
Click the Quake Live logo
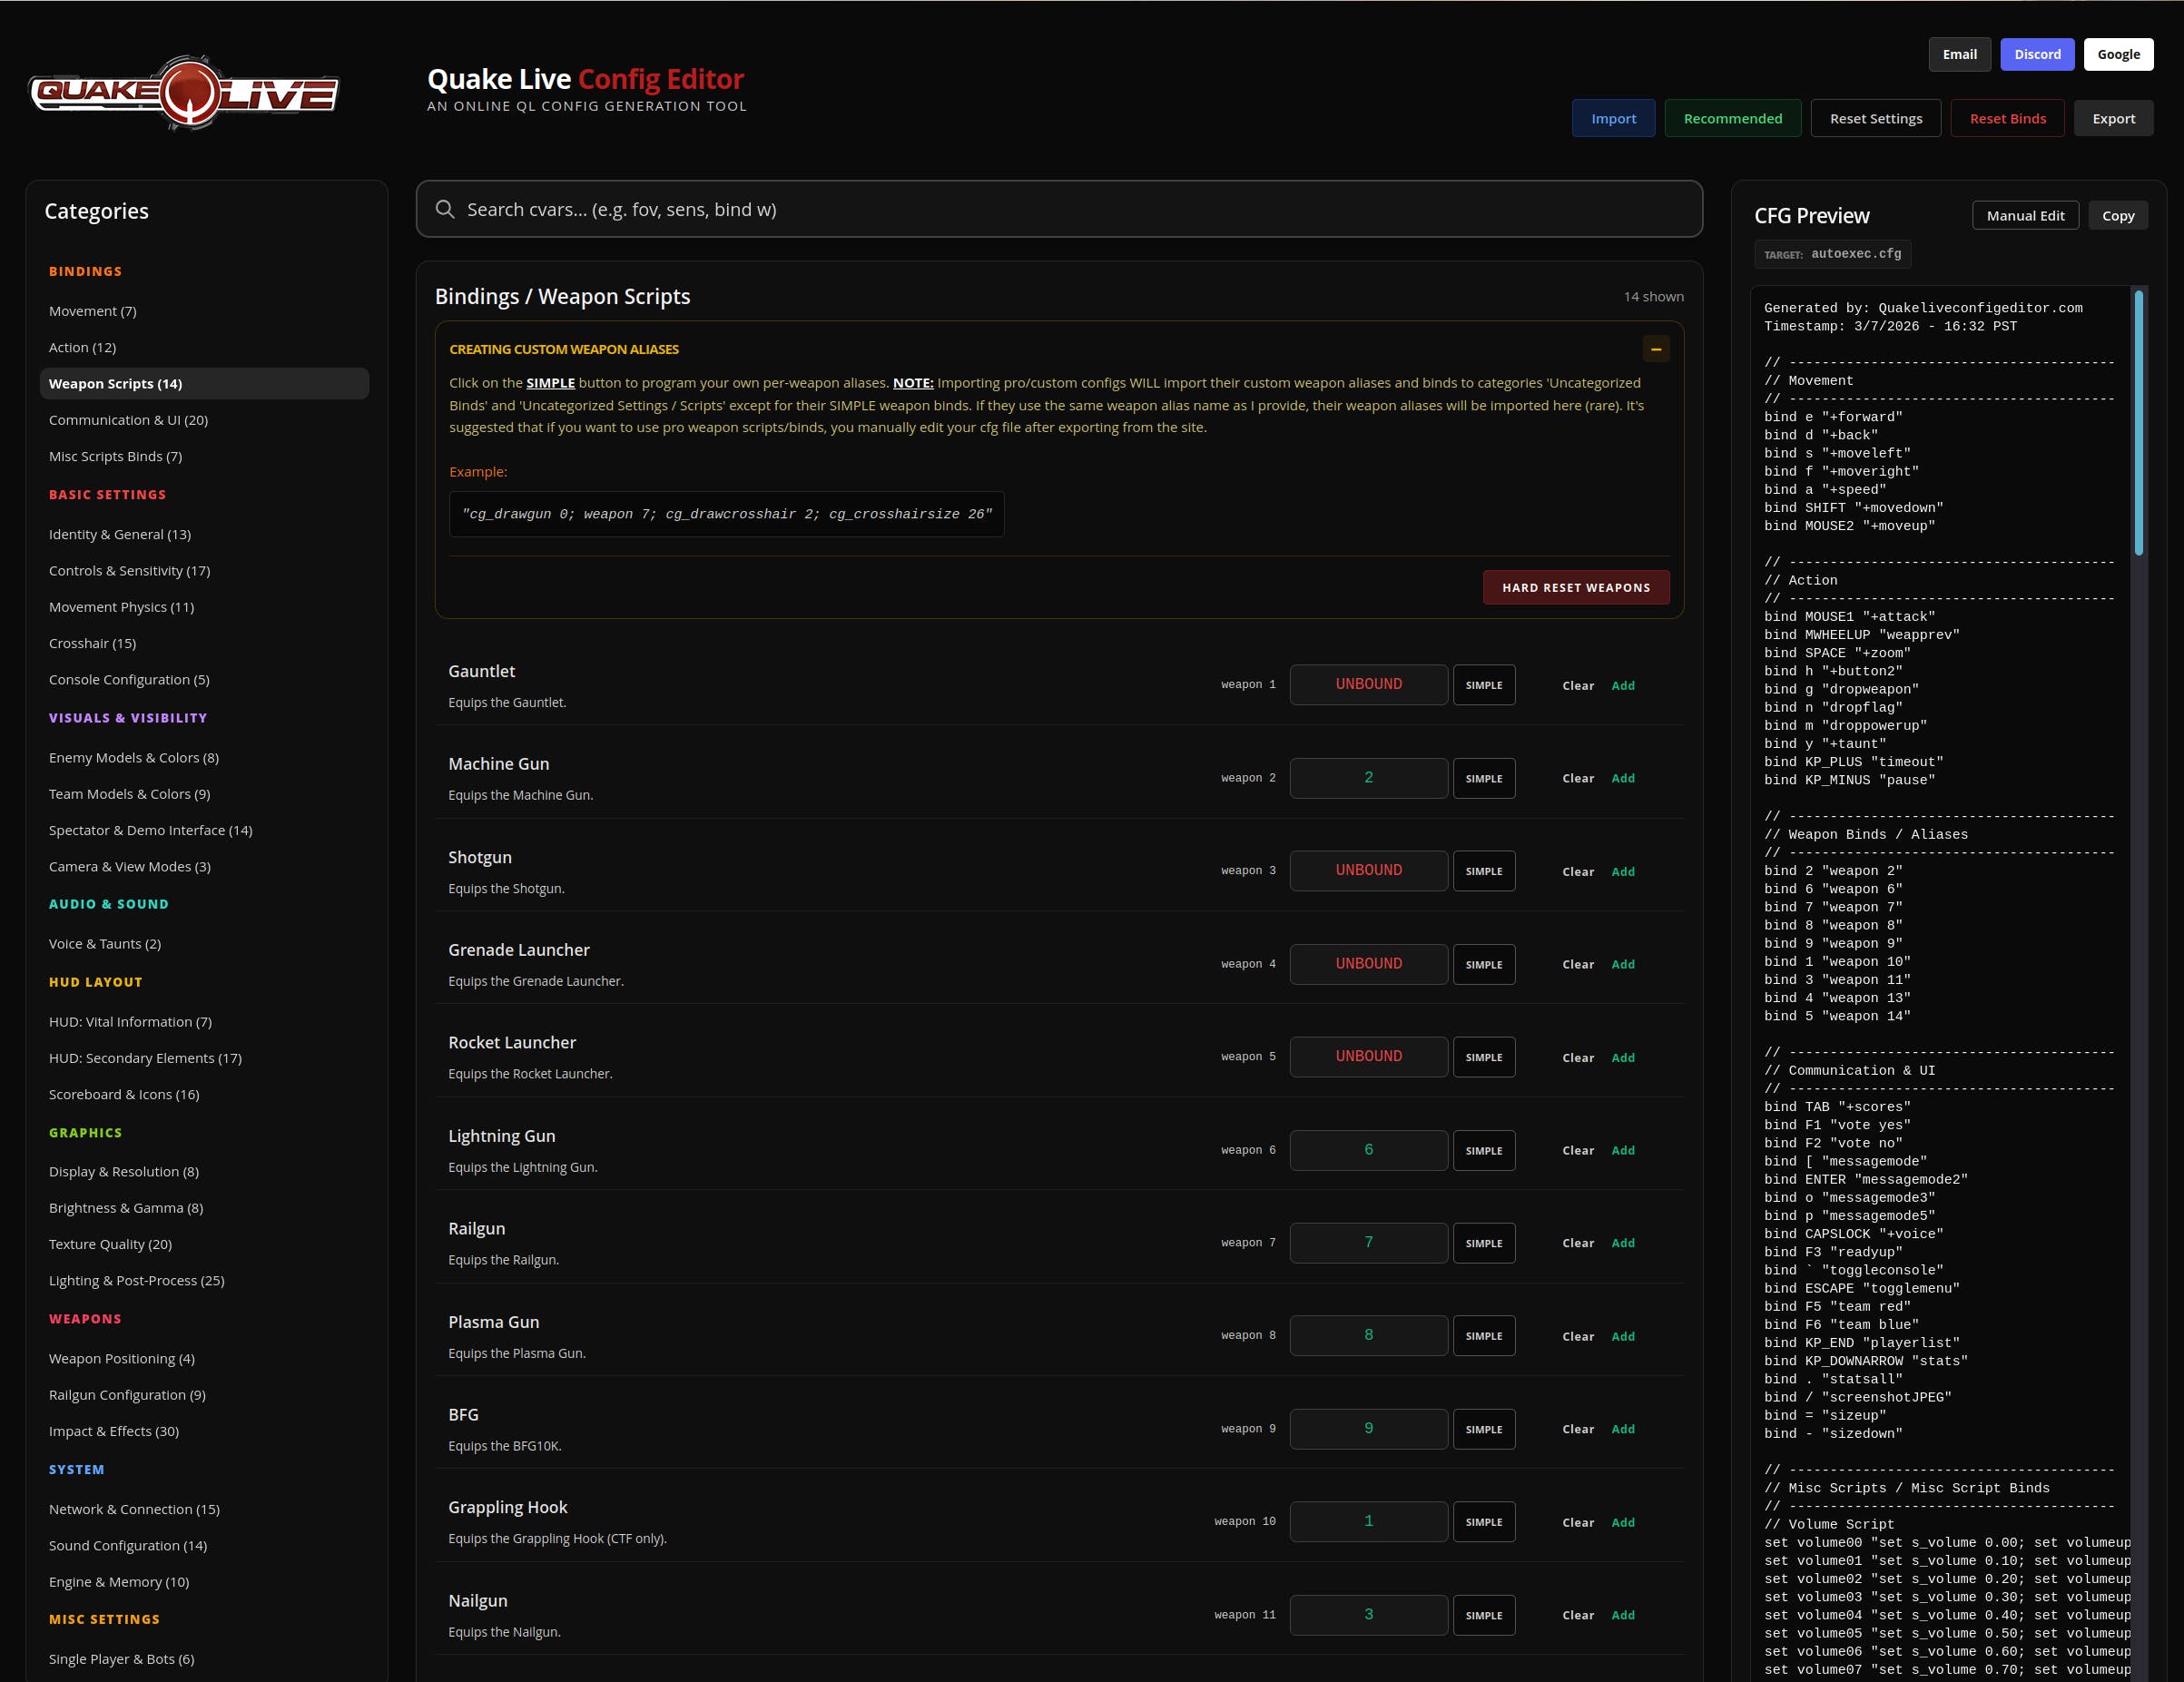coord(184,93)
